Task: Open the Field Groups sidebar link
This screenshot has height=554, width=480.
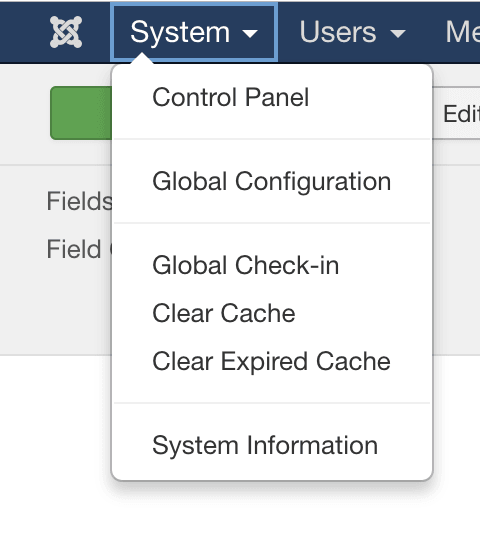Action: coord(80,249)
